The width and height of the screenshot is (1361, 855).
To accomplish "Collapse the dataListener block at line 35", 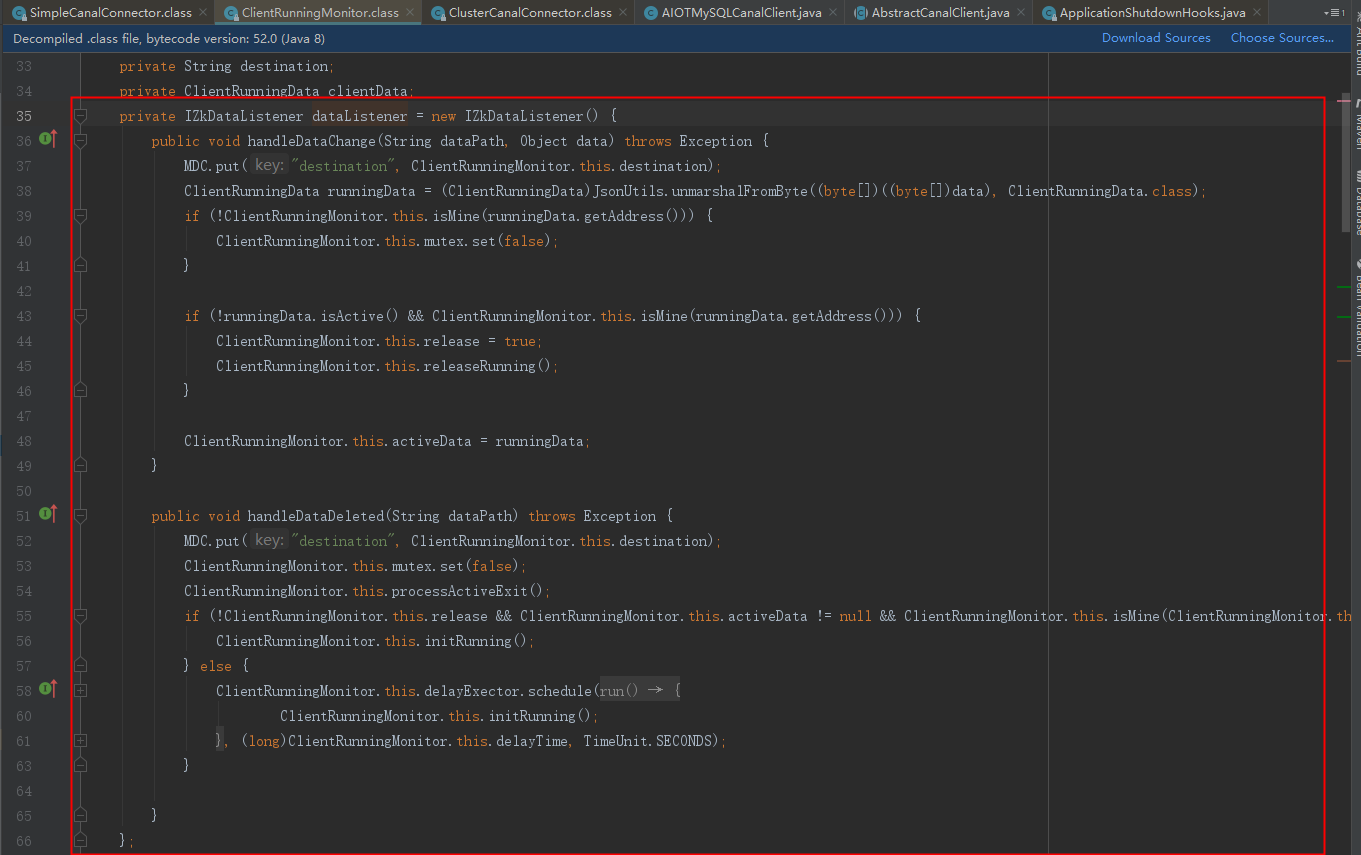I will pos(81,116).
